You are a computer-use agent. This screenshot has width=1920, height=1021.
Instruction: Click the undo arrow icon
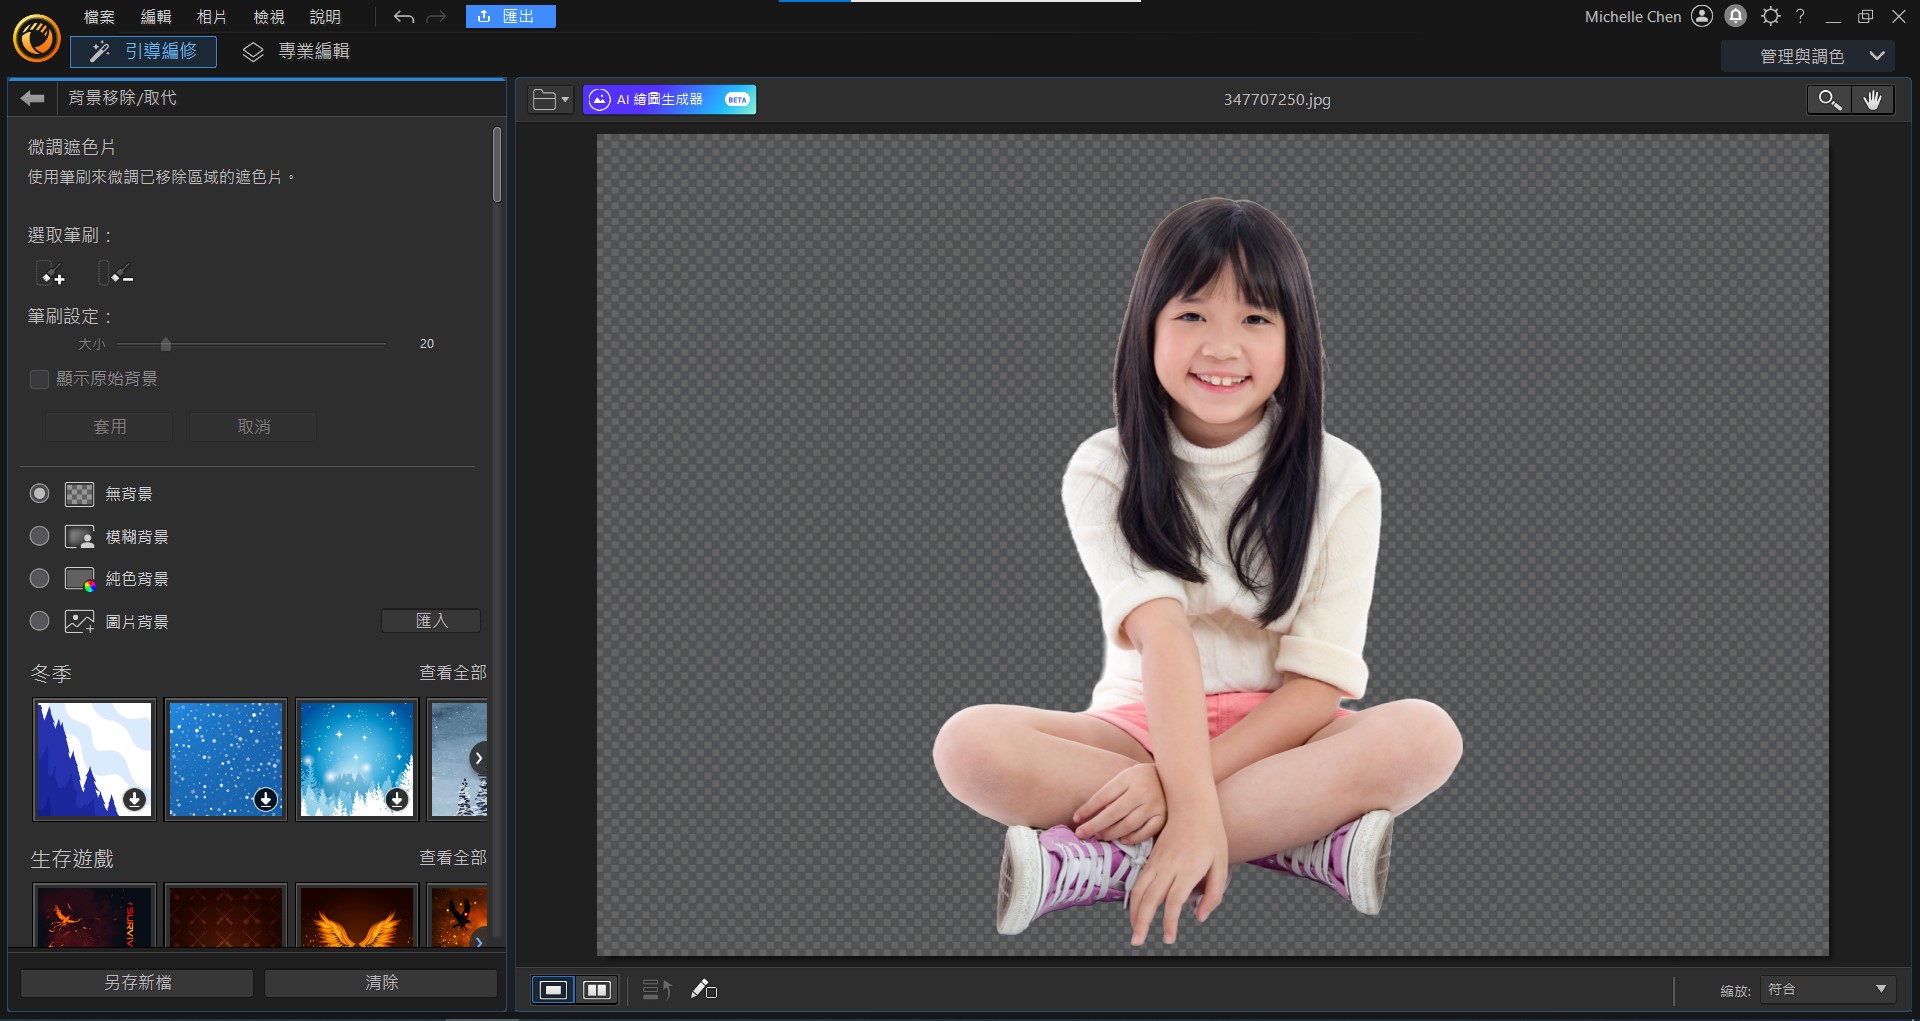404,17
